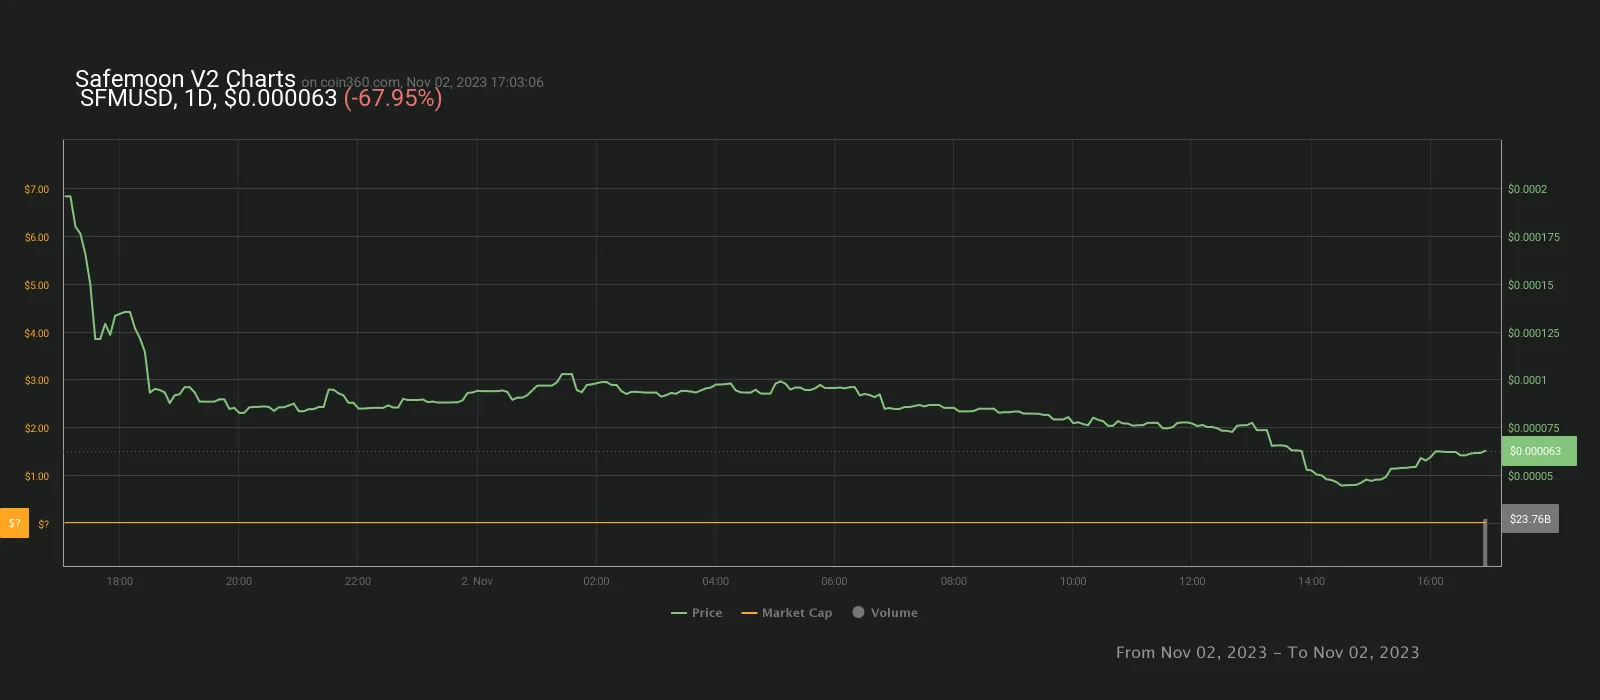Click the green $0.000063 current price tag
This screenshot has height=700, width=1600.
(x=1539, y=451)
